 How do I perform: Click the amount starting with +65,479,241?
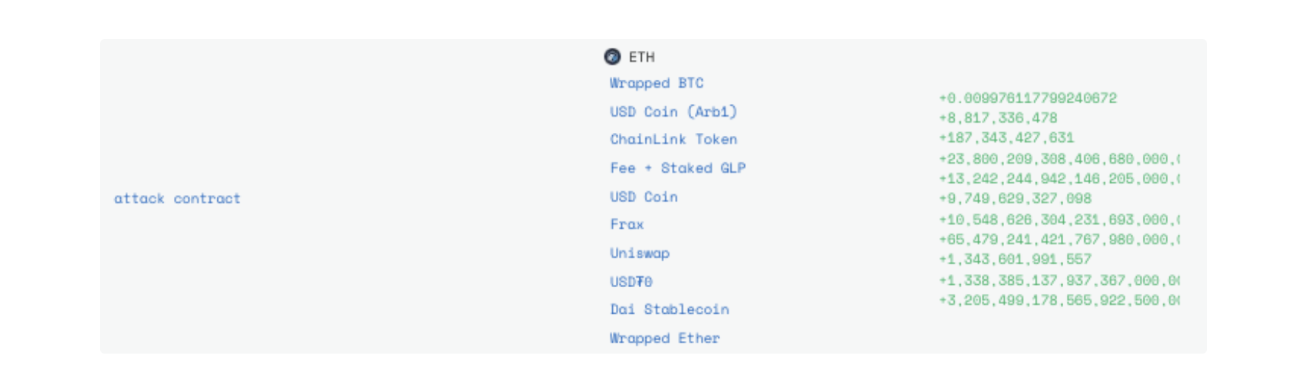coord(1059,239)
